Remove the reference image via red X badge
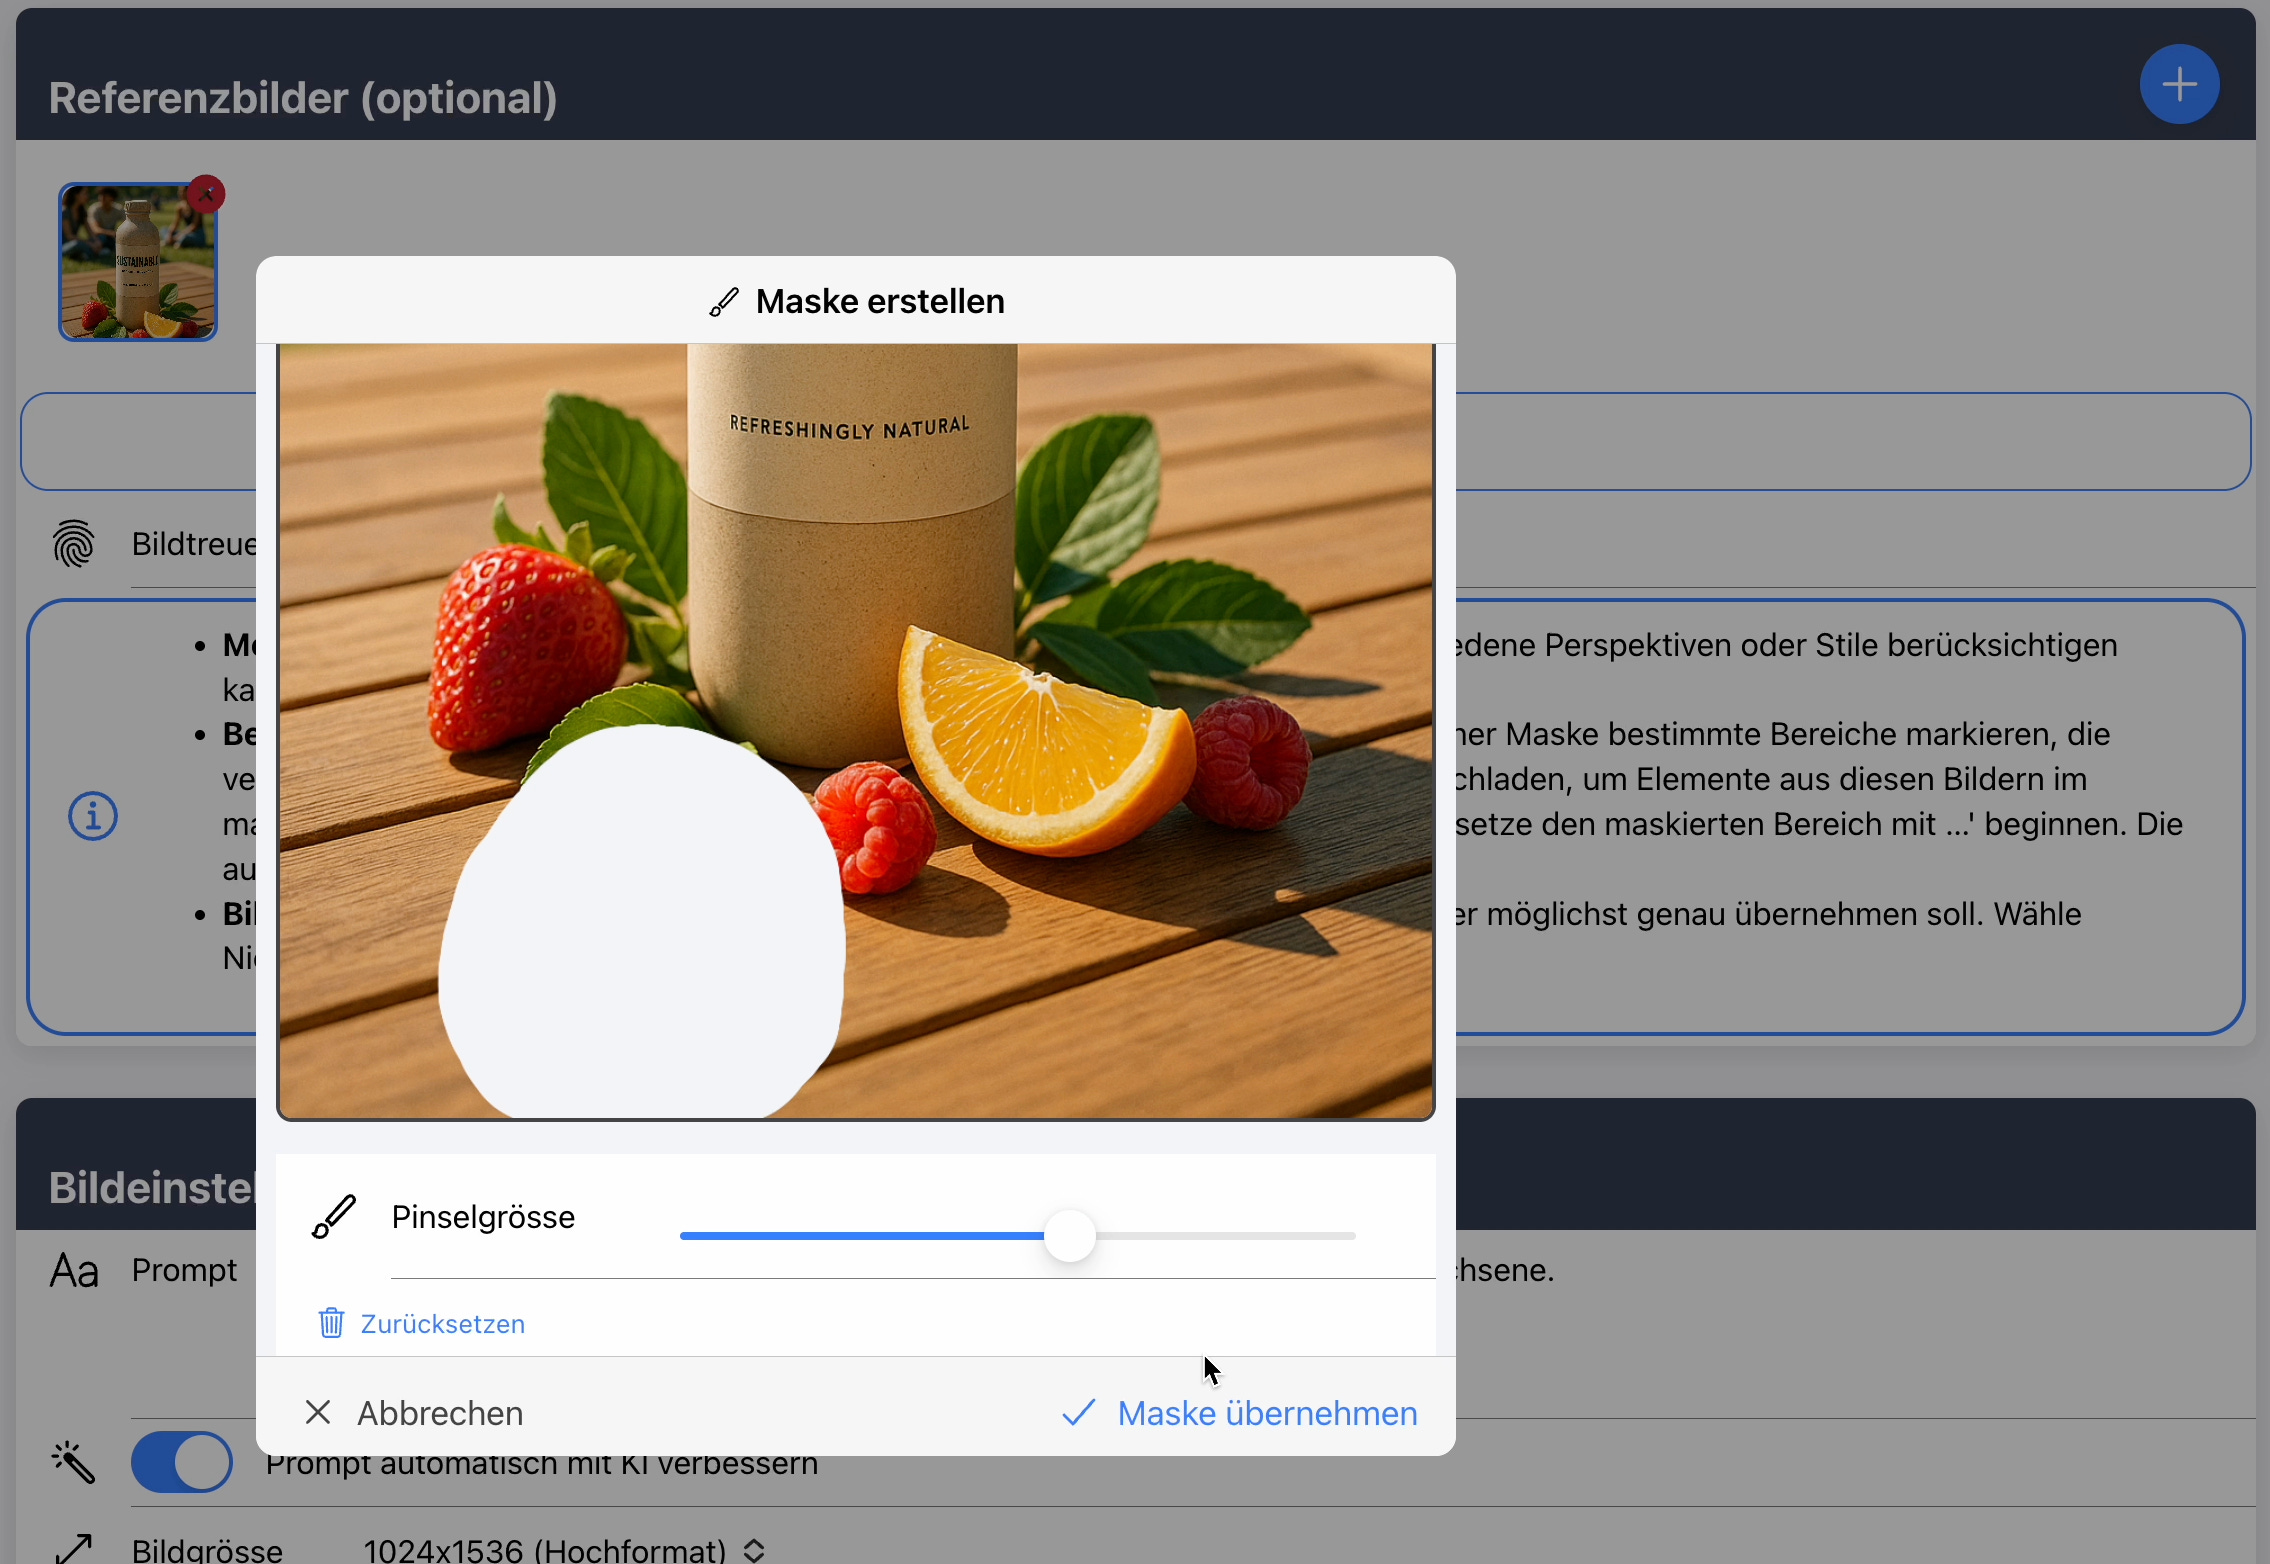Image resolution: width=2270 pixels, height=1564 pixels. [206, 194]
